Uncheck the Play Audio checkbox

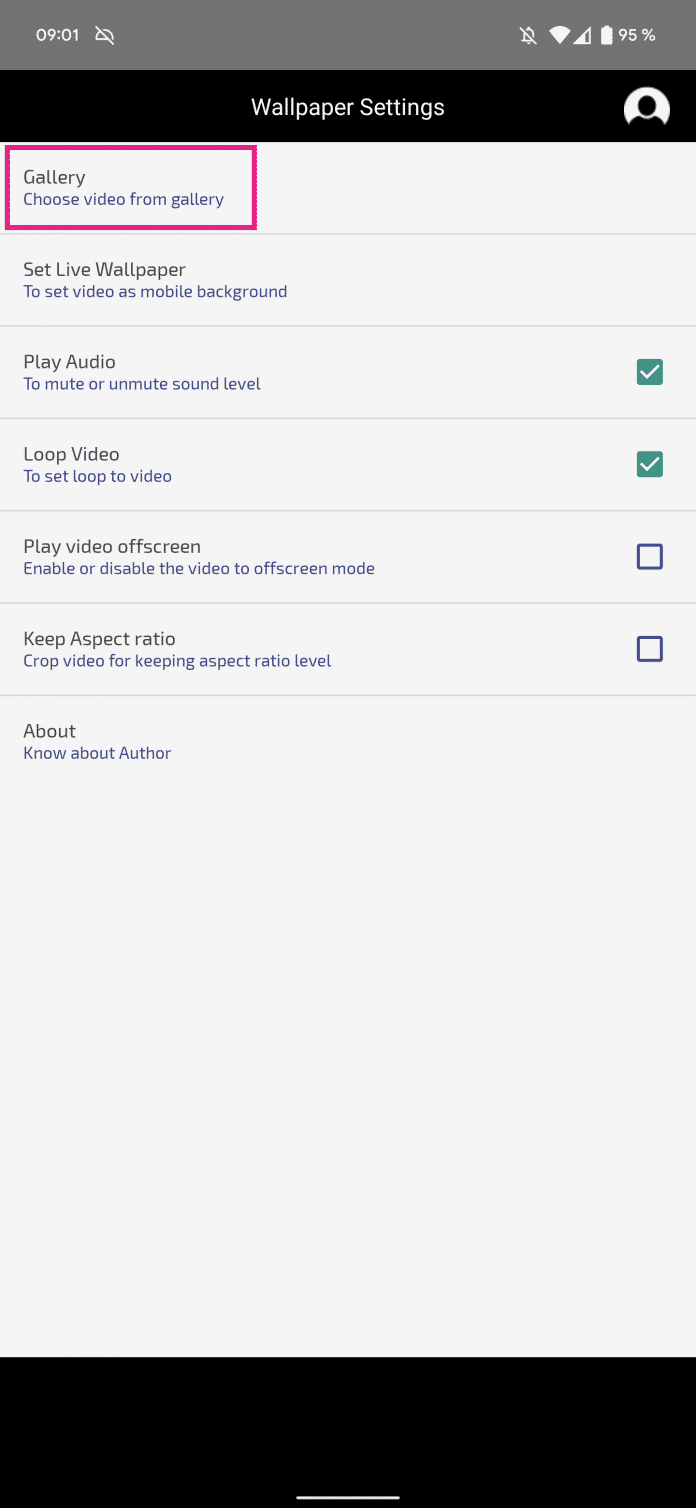tap(649, 372)
